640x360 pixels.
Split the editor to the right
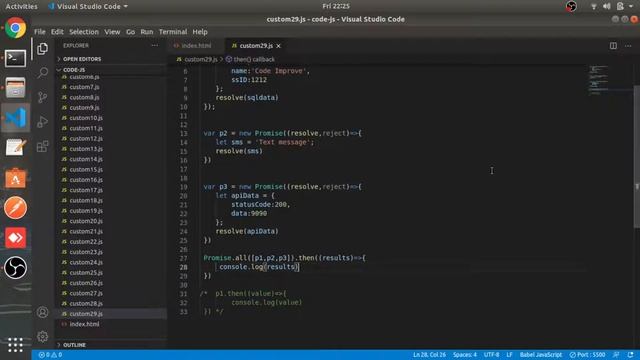click(613, 46)
